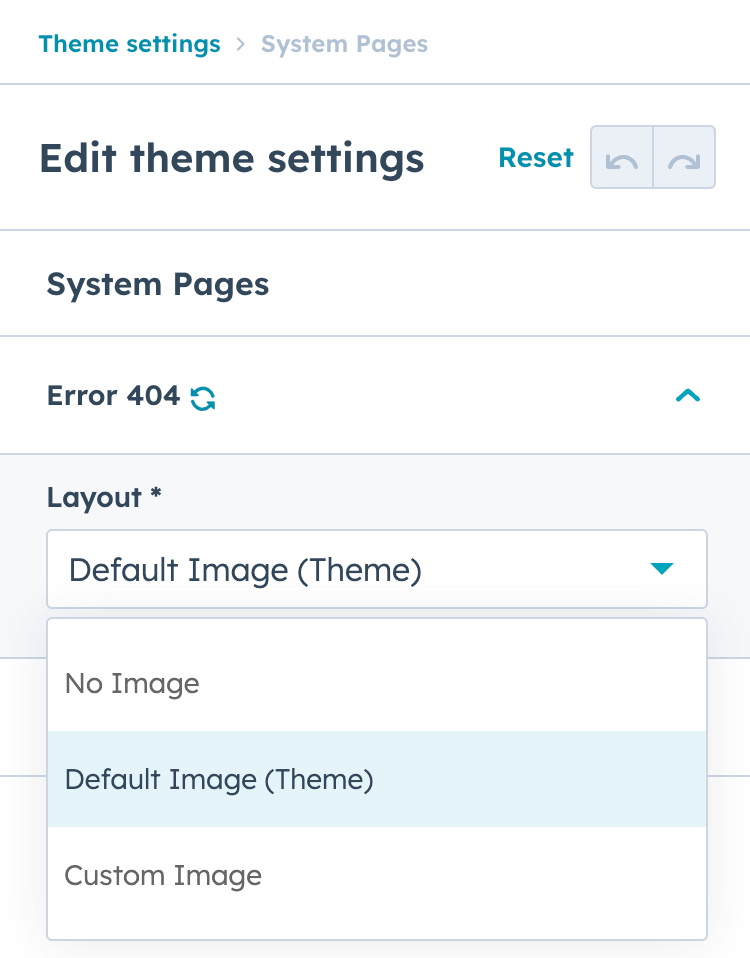Click the caret icon on the Layout selector
The height and width of the screenshot is (958, 750).
click(662, 569)
